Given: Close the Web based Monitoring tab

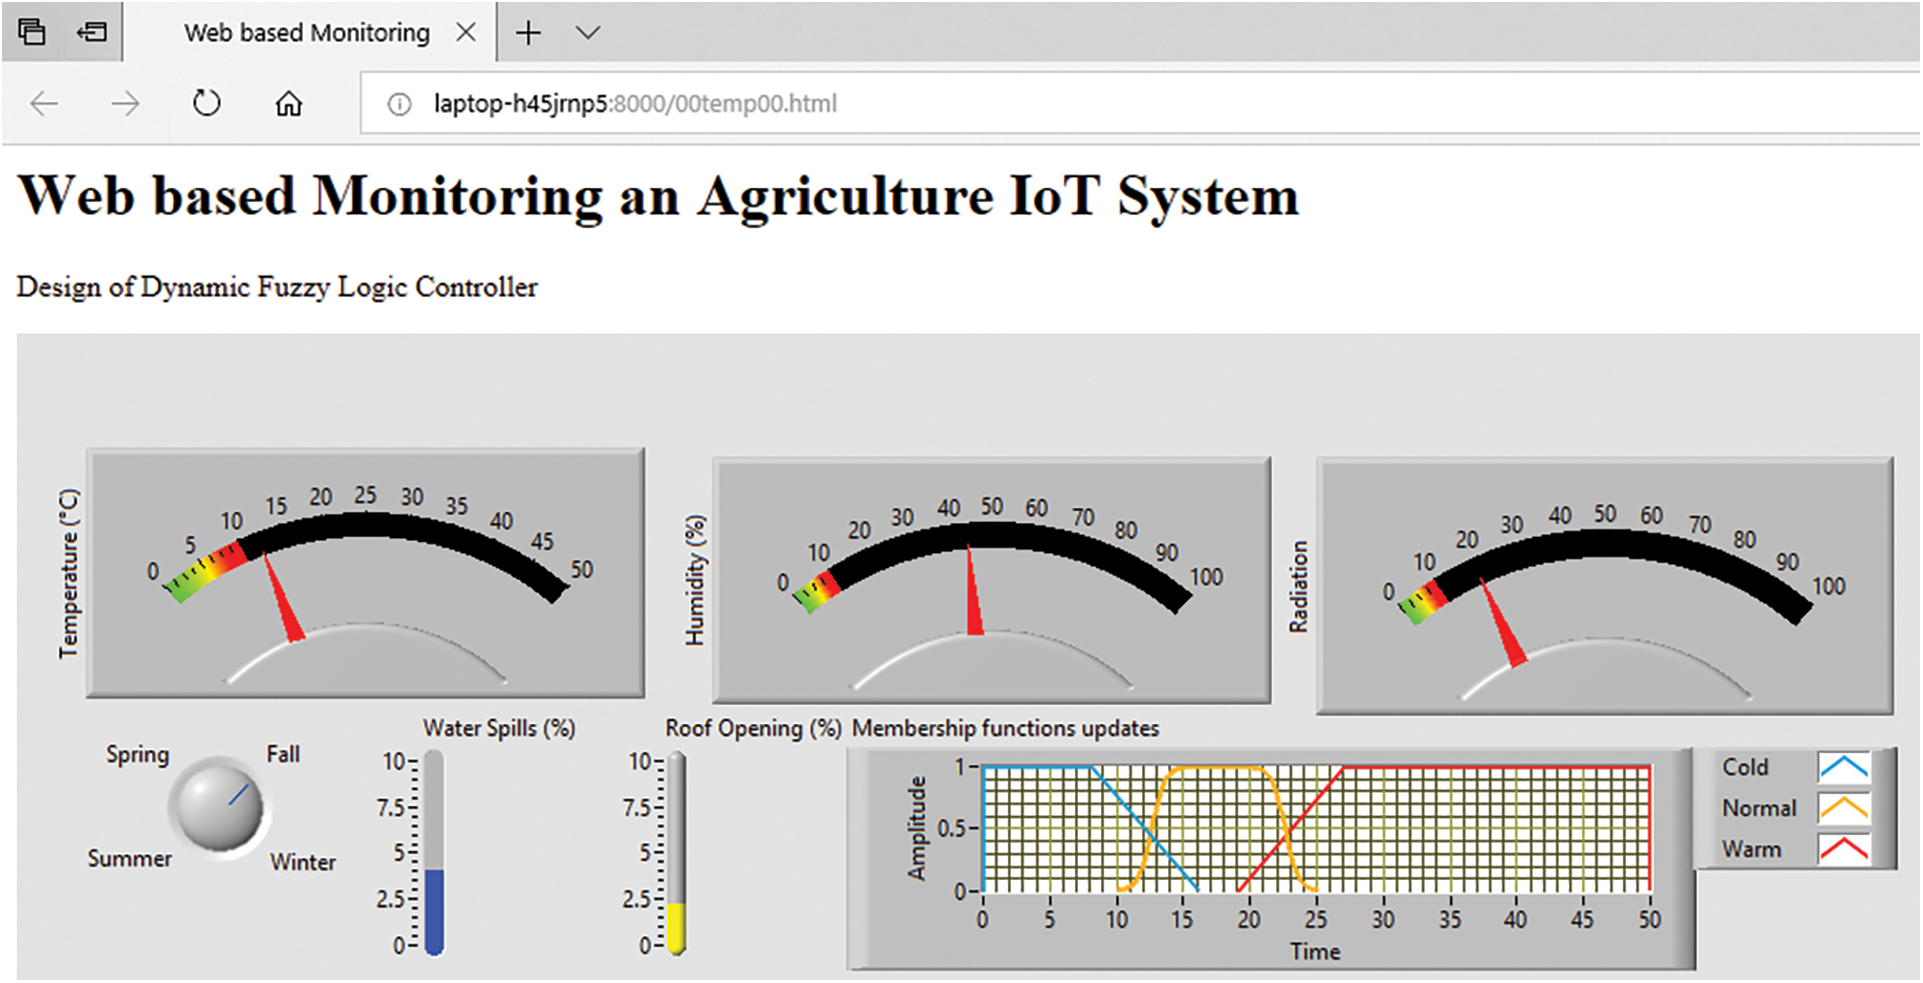Looking at the screenshot, I should point(465,33).
